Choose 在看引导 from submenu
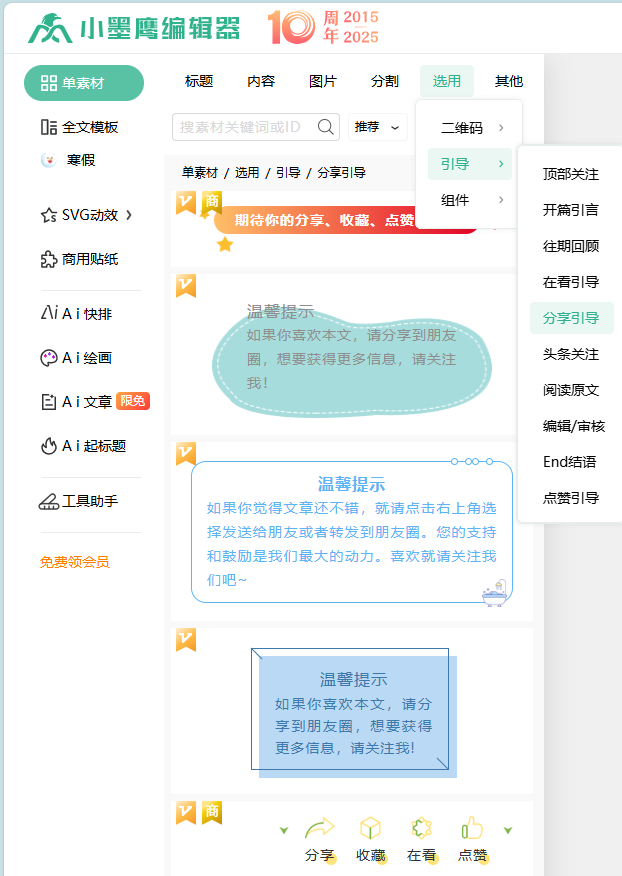Screen dimensions: 622x876 point(571,282)
